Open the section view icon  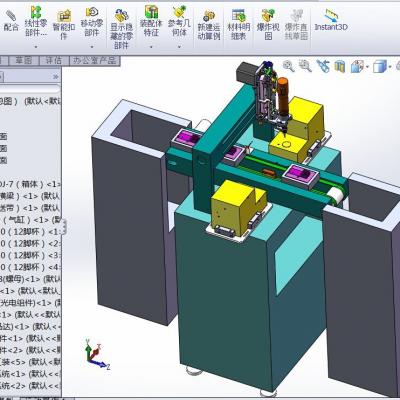point(339,67)
